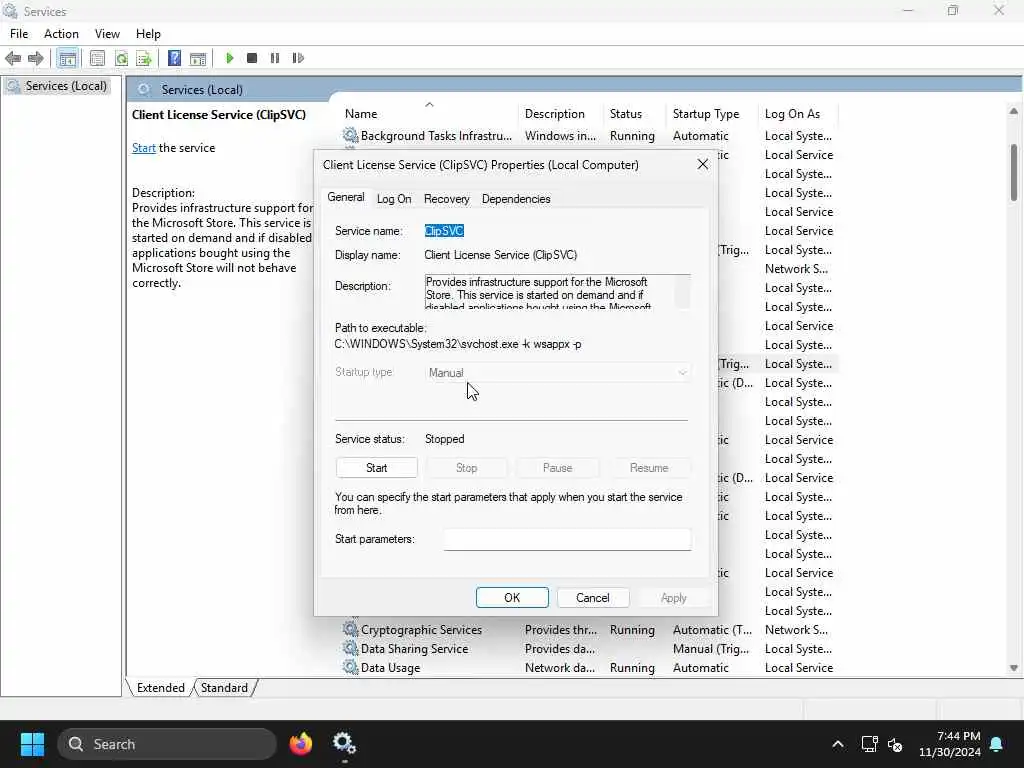Open the Properties toolbar icon
This screenshot has width=1024, height=768.
97,58
